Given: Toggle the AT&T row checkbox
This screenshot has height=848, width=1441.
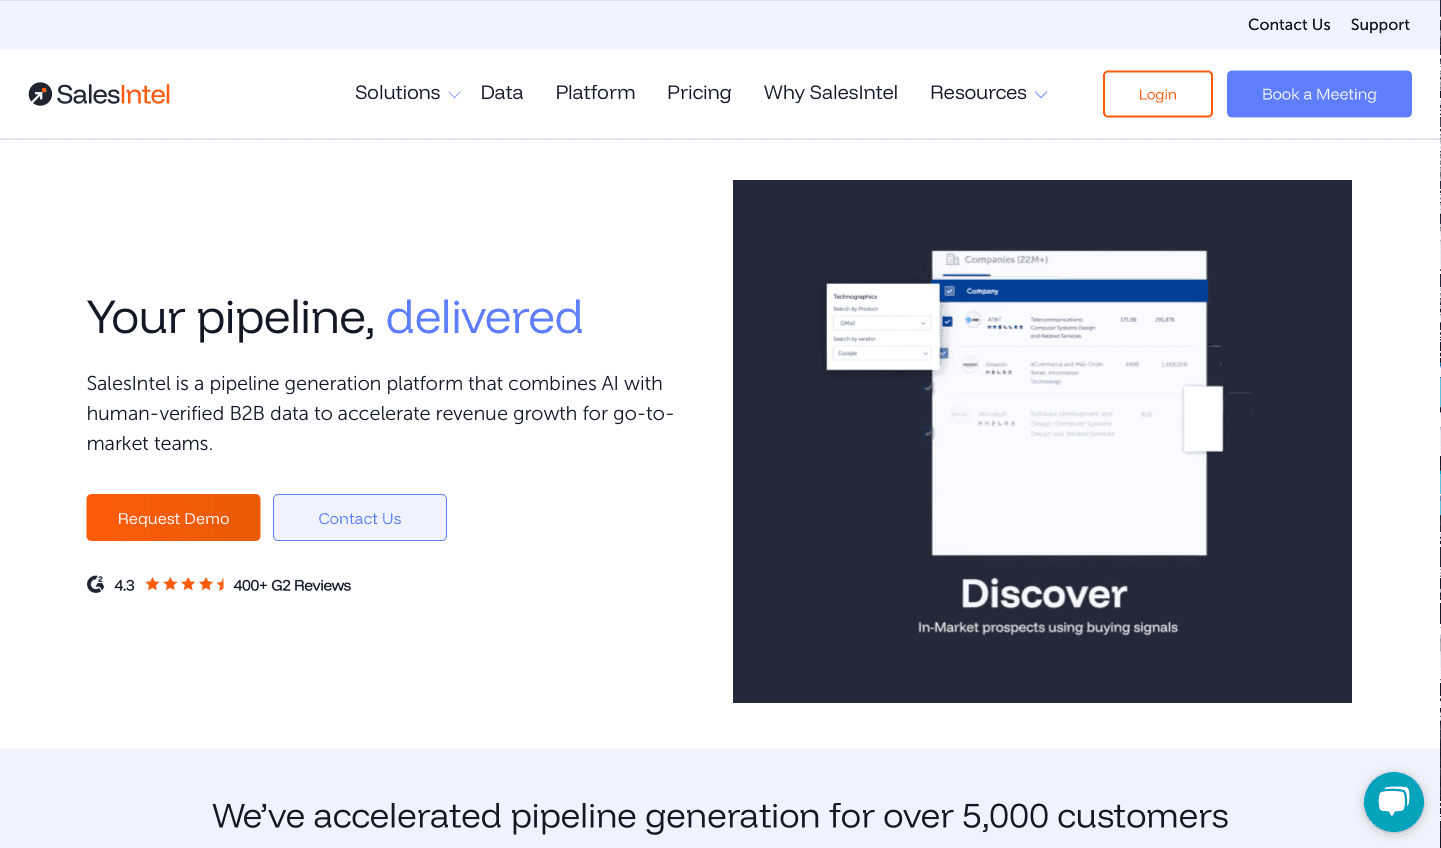Looking at the screenshot, I should [x=947, y=322].
